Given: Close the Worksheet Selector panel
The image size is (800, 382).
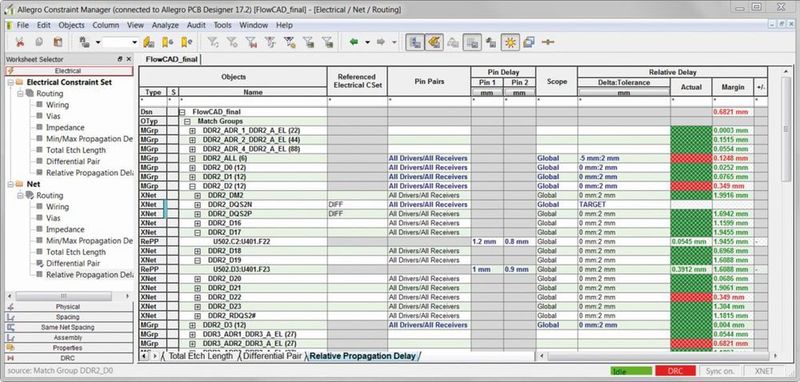Looking at the screenshot, I should point(128,59).
